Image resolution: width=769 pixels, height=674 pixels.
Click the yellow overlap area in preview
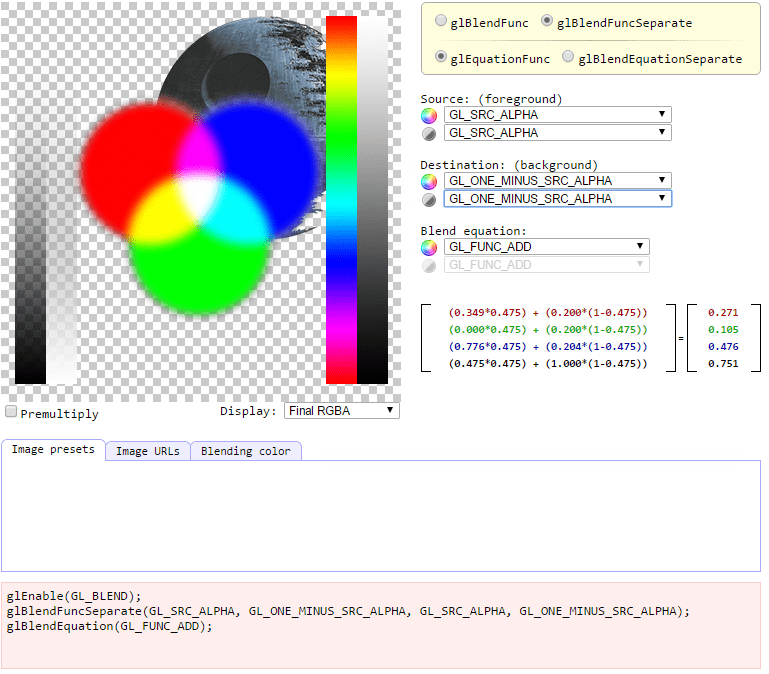point(159,213)
